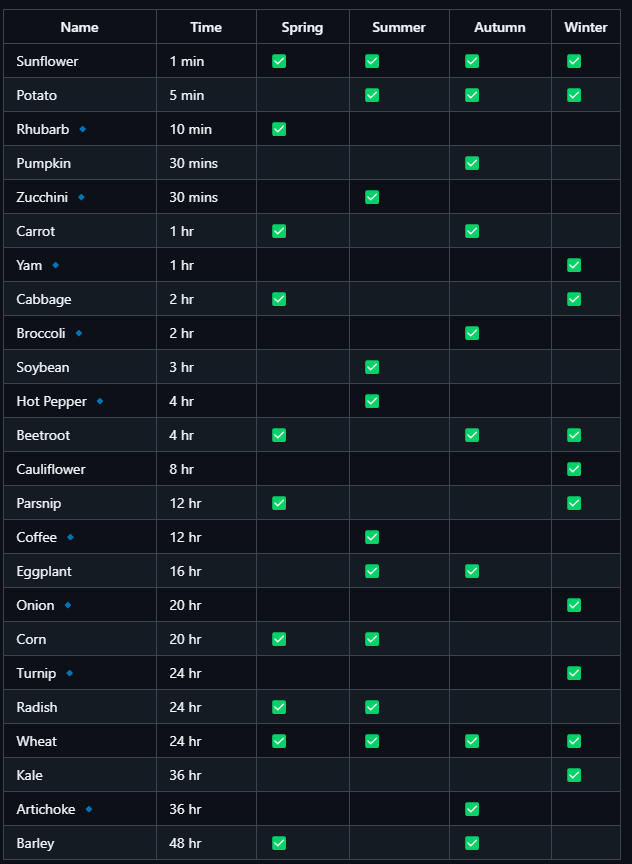This screenshot has height=864, width=632.
Task: Click the Wheat crop name
Action: click(36, 741)
